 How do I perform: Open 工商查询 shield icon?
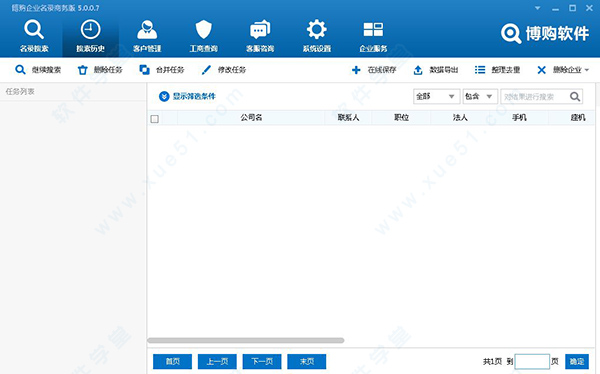click(204, 29)
